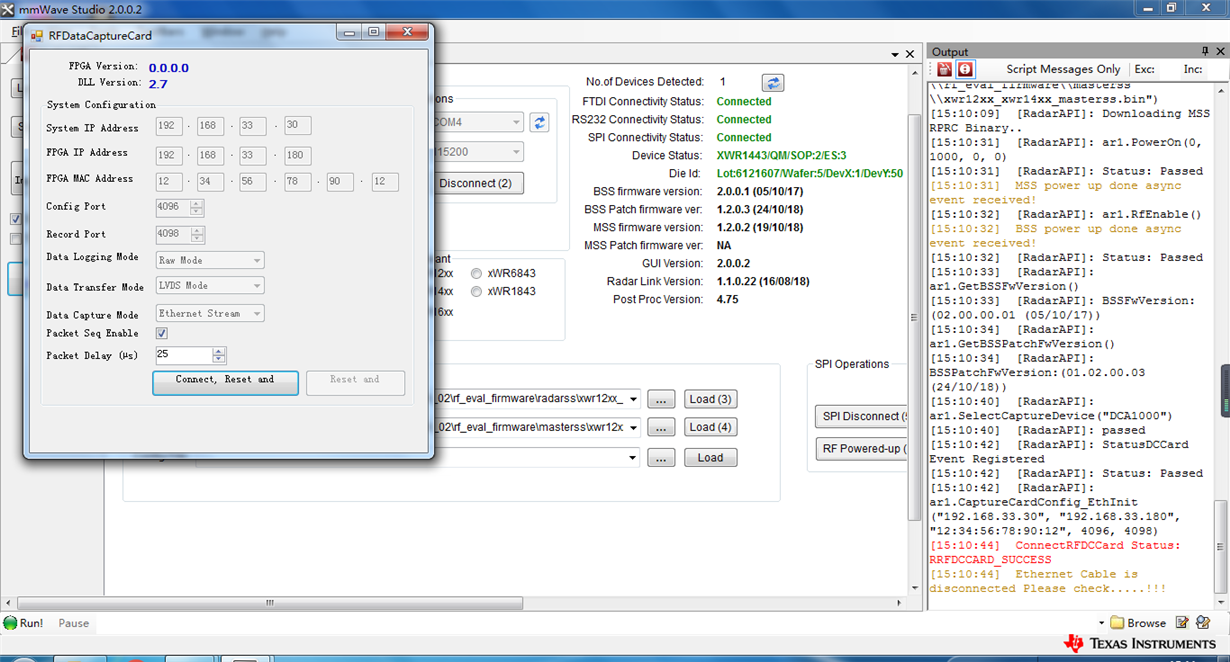
Task: Click FPGA MAC Address first field 12
Action: tap(169, 182)
